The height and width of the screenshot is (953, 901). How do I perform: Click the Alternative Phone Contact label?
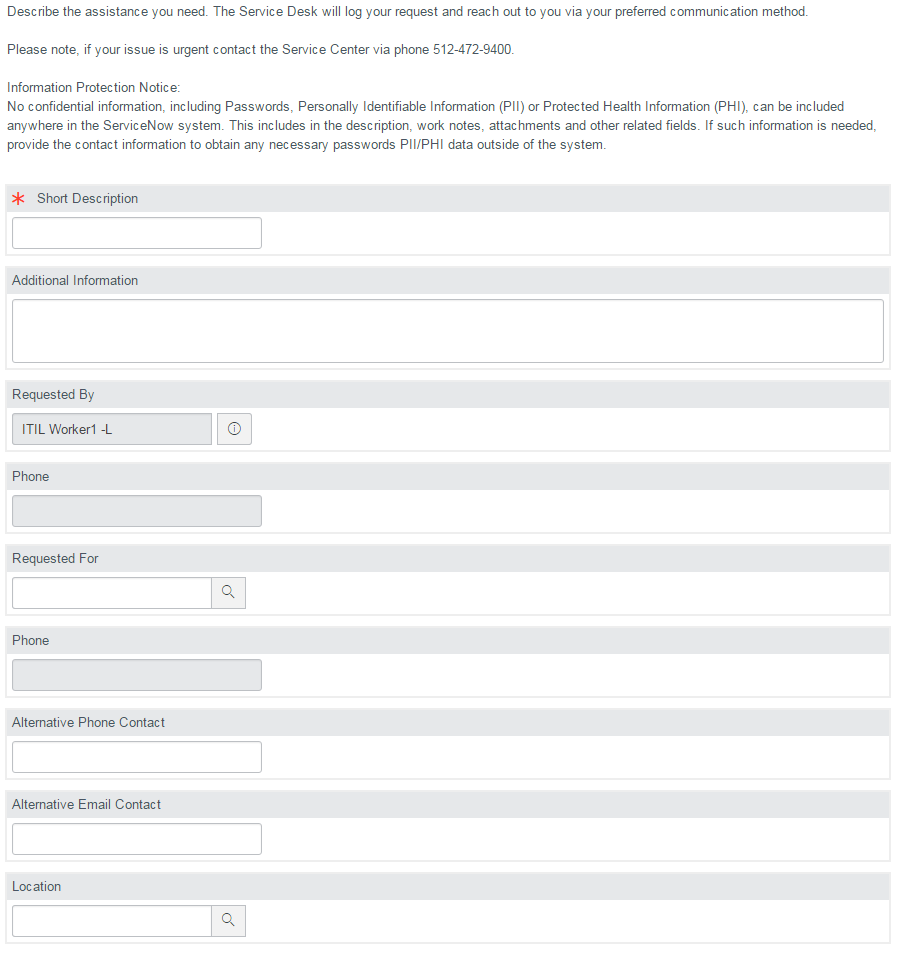pyautogui.click(x=88, y=723)
